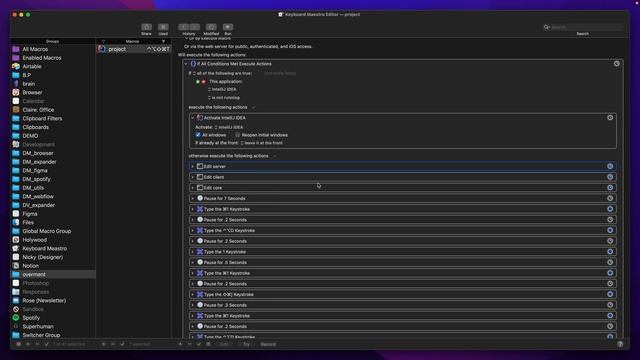Open the 'is not running' condition dropdown

click(x=224, y=98)
